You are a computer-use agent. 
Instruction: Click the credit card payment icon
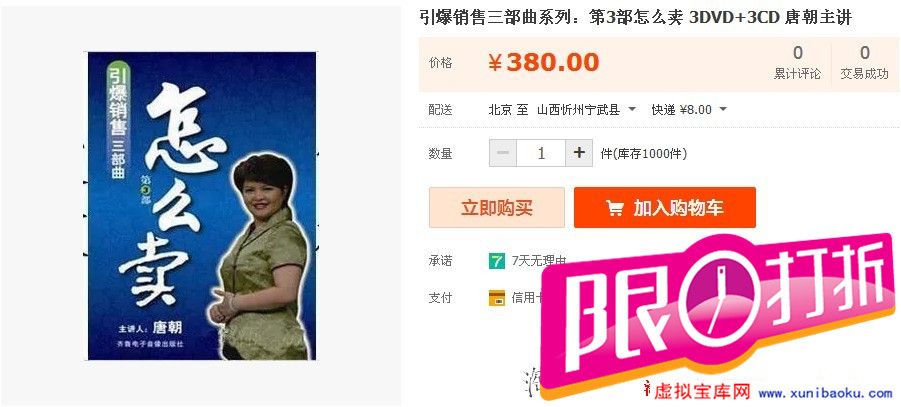coord(496,298)
